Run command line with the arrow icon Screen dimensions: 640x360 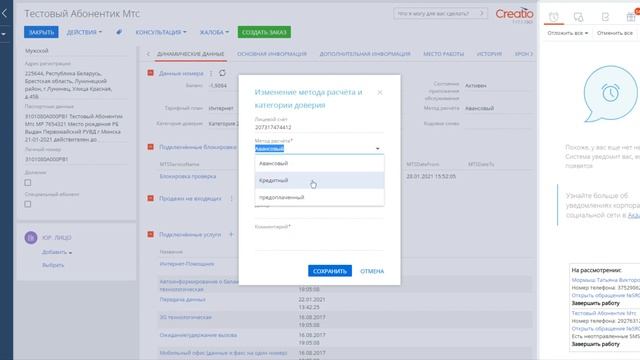[x=482, y=13]
